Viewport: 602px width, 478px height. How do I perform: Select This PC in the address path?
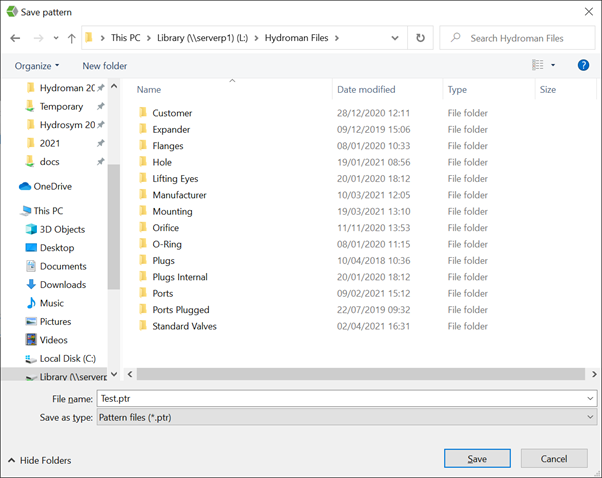pyautogui.click(x=126, y=38)
